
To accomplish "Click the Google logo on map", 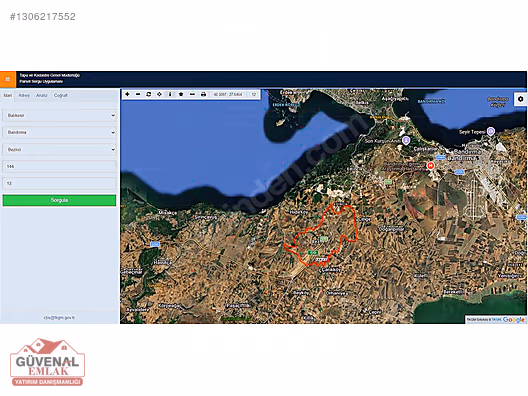I will pyautogui.click(x=514, y=320).
